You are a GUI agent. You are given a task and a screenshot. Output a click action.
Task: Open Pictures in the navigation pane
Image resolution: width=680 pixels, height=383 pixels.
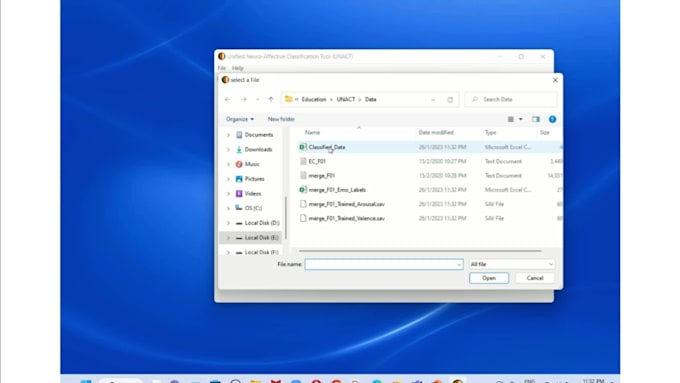click(250, 179)
